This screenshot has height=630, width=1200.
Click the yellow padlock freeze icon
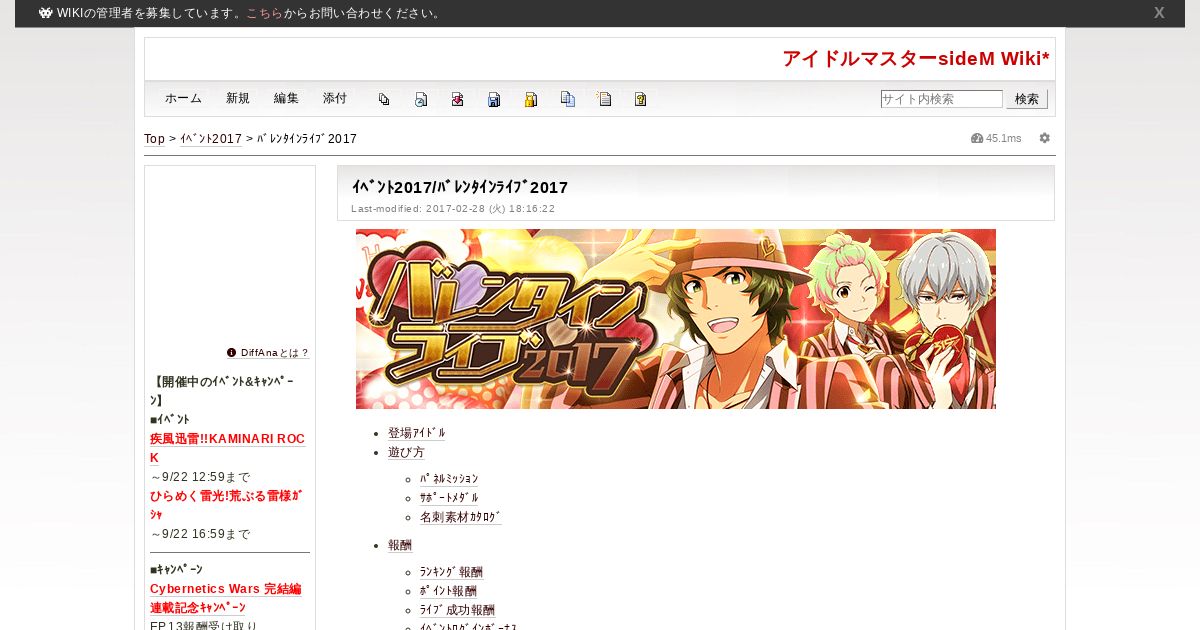click(531, 99)
